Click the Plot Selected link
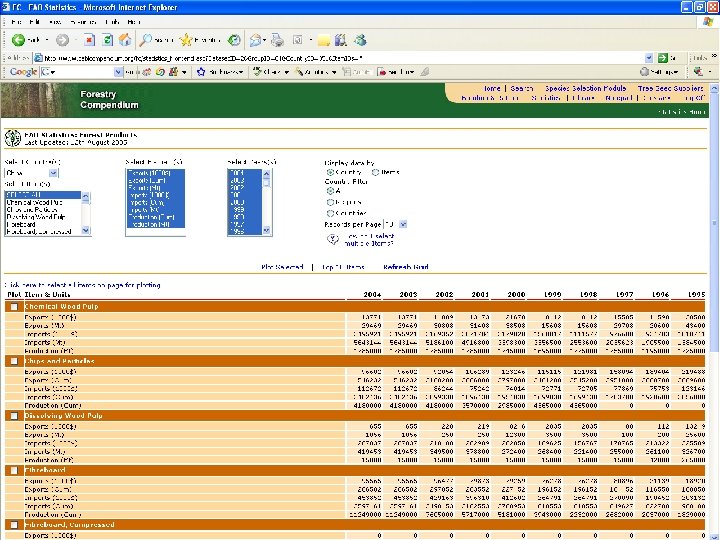The height and width of the screenshot is (540, 720). [281, 267]
